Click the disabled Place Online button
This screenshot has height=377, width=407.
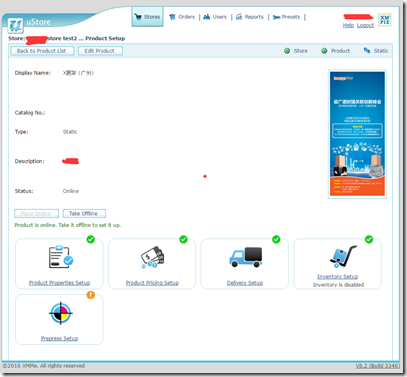(x=36, y=213)
